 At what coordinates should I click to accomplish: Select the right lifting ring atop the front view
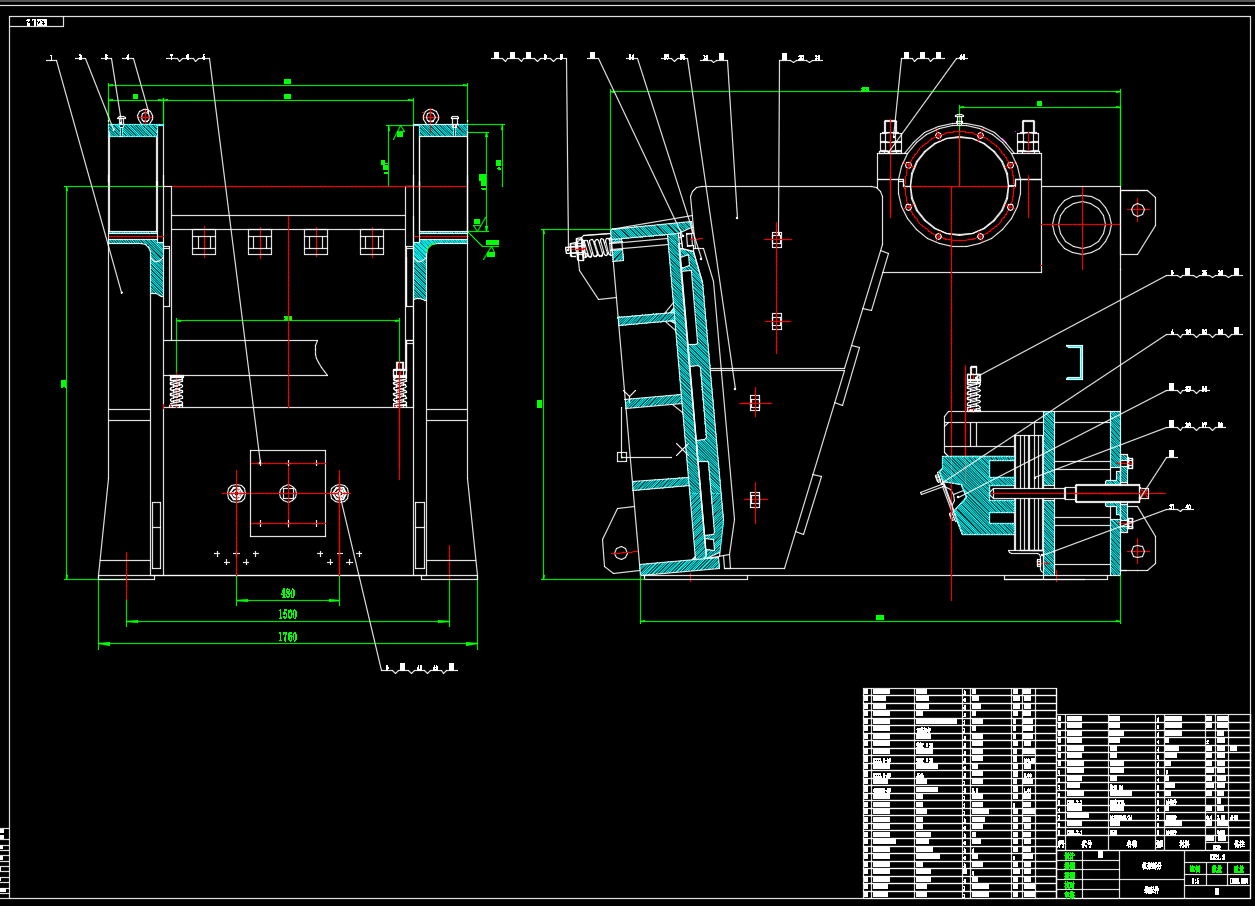pos(430,117)
